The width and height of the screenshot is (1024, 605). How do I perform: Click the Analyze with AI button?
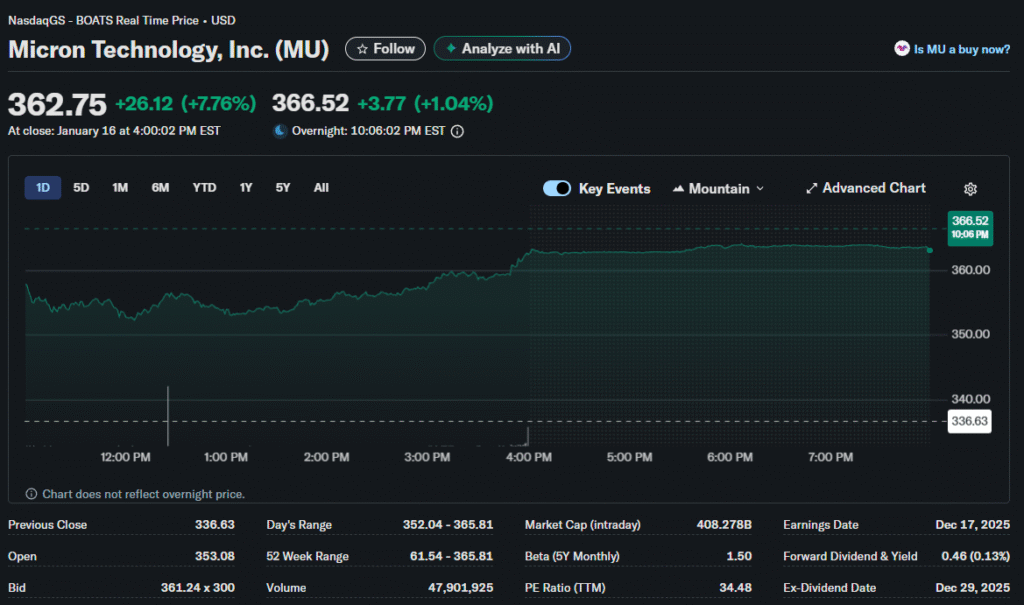pyautogui.click(x=502, y=48)
